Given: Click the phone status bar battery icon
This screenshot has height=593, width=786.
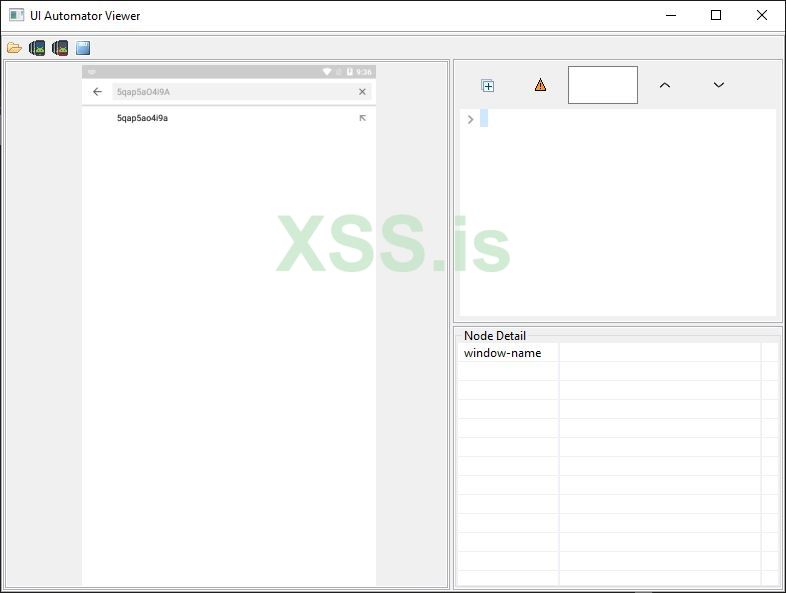Looking at the screenshot, I should click(350, 72).
